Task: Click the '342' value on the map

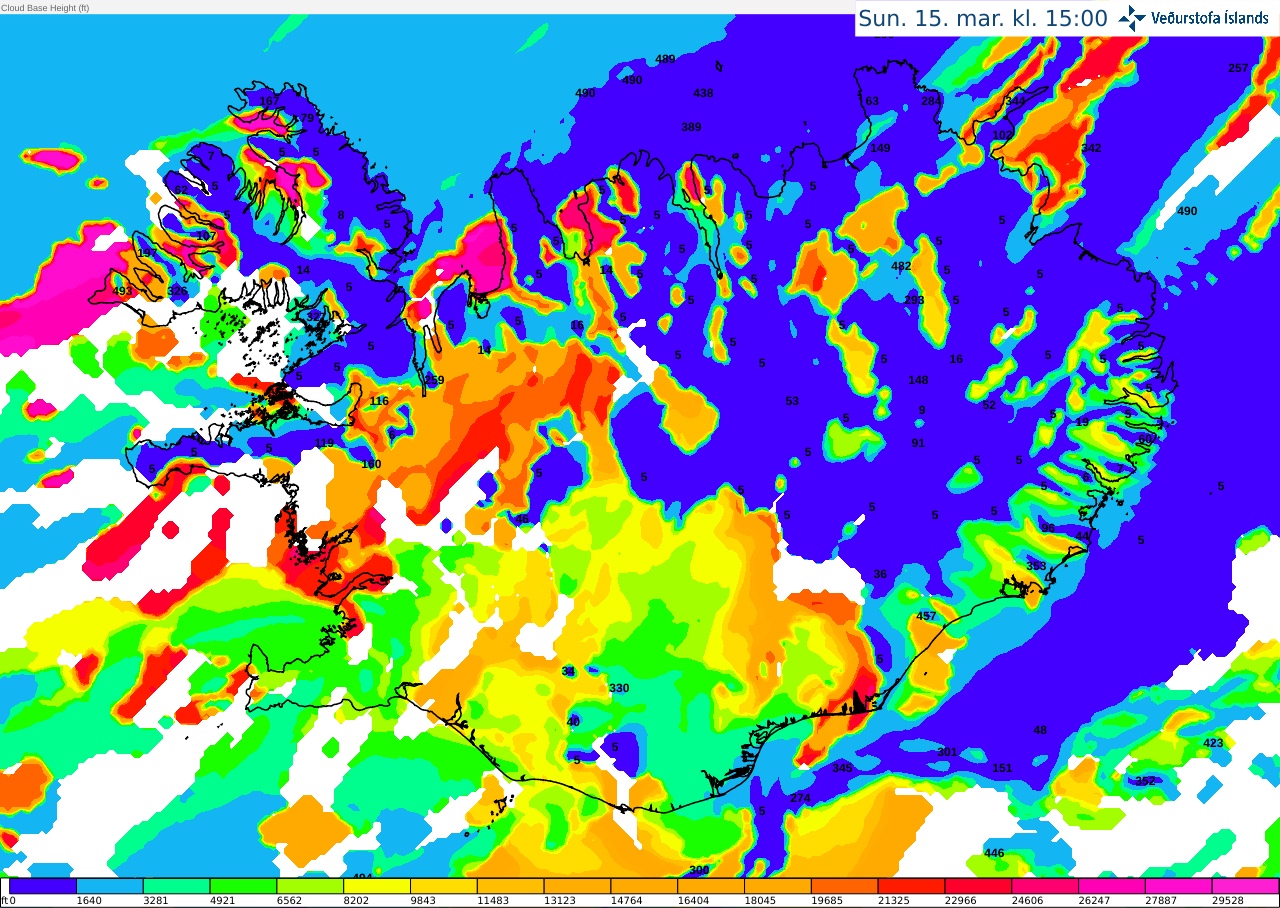Action: coord(1091,148)
